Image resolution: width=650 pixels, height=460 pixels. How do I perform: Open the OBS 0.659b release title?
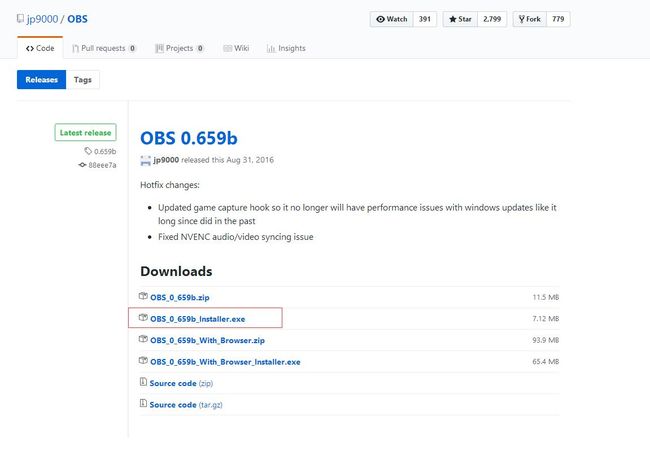point(189,138)
